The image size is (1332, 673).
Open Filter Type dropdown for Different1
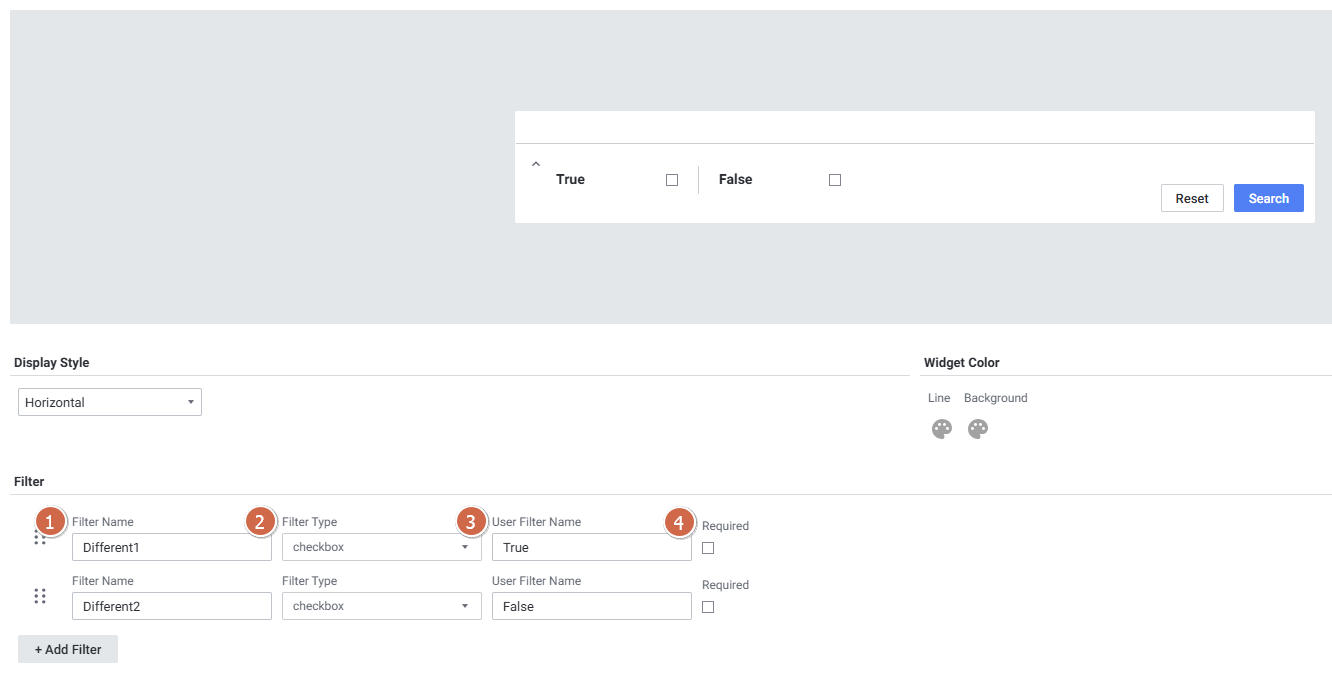(x=381, y=547)
